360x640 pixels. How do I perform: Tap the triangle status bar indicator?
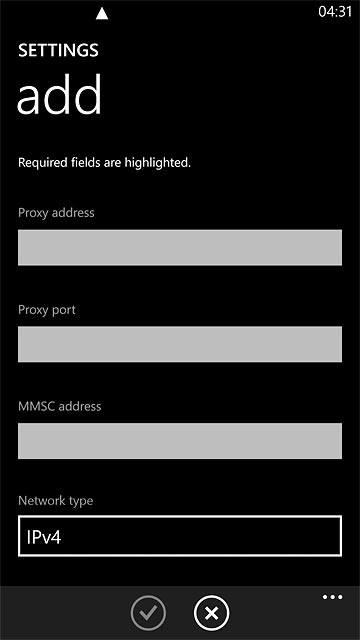pyautogui.click(x=102, y=14)
